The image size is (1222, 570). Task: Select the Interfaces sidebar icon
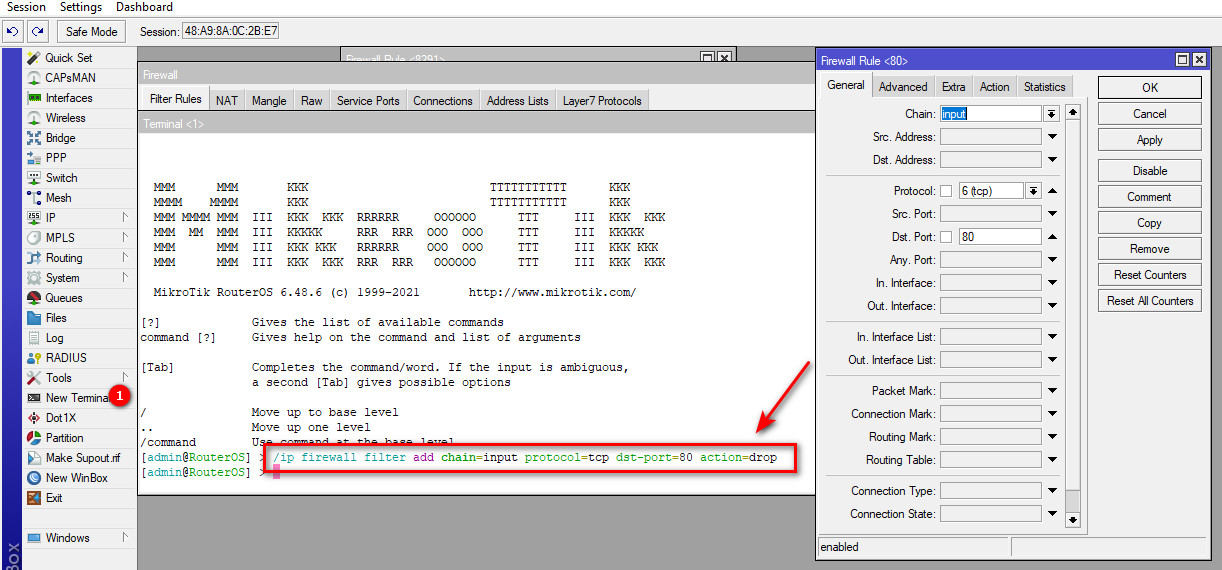[x=34, y=98]
